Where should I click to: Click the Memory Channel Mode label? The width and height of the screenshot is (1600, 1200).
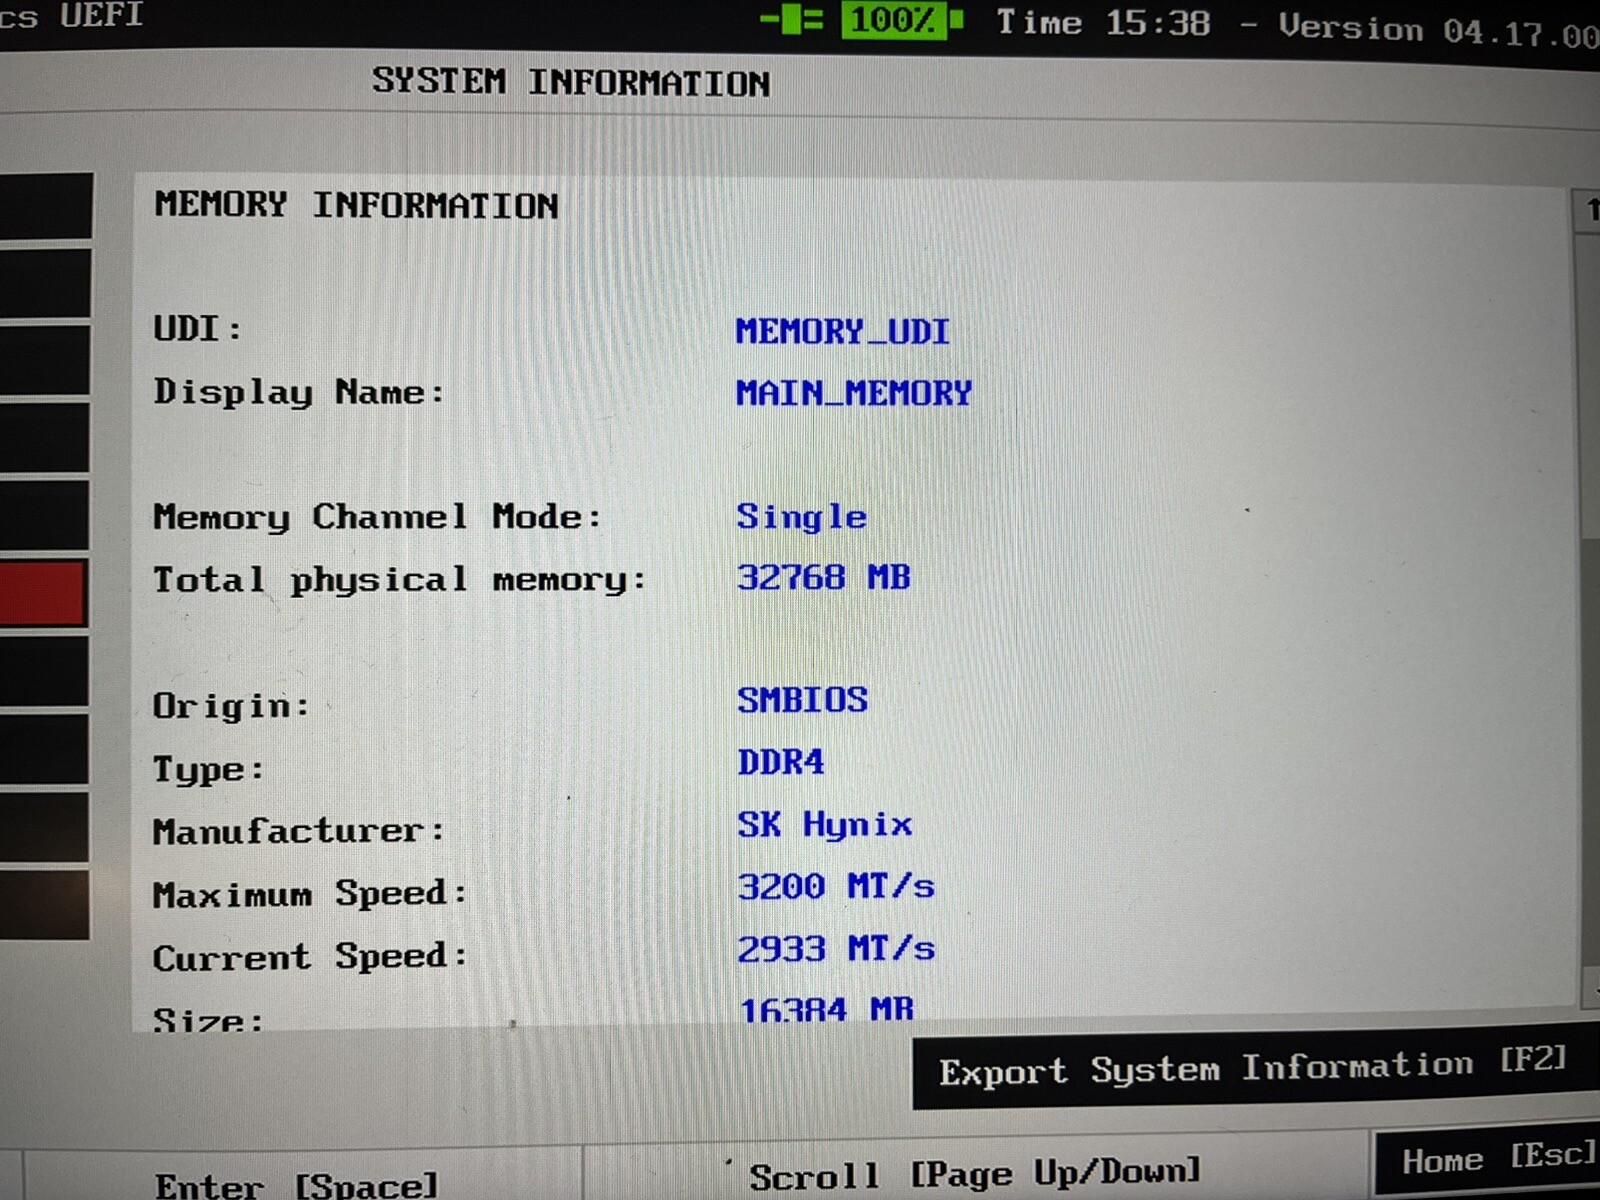[377, 517]
